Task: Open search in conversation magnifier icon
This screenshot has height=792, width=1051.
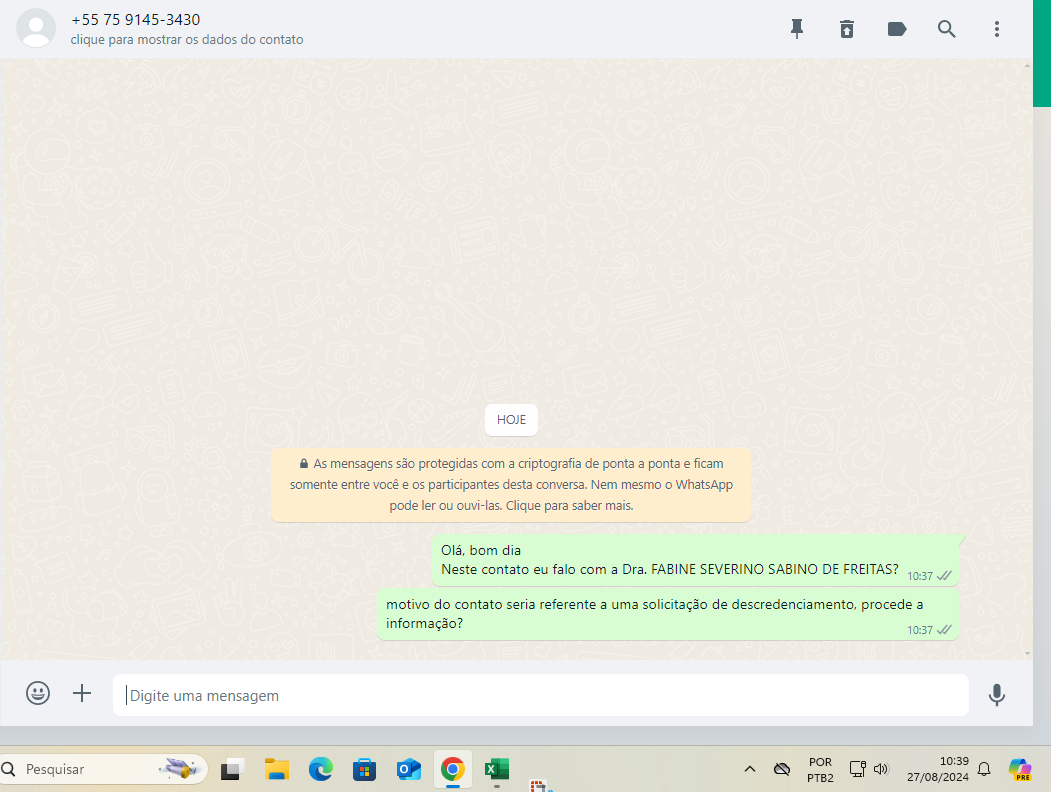Action: (x=946, y=29)
